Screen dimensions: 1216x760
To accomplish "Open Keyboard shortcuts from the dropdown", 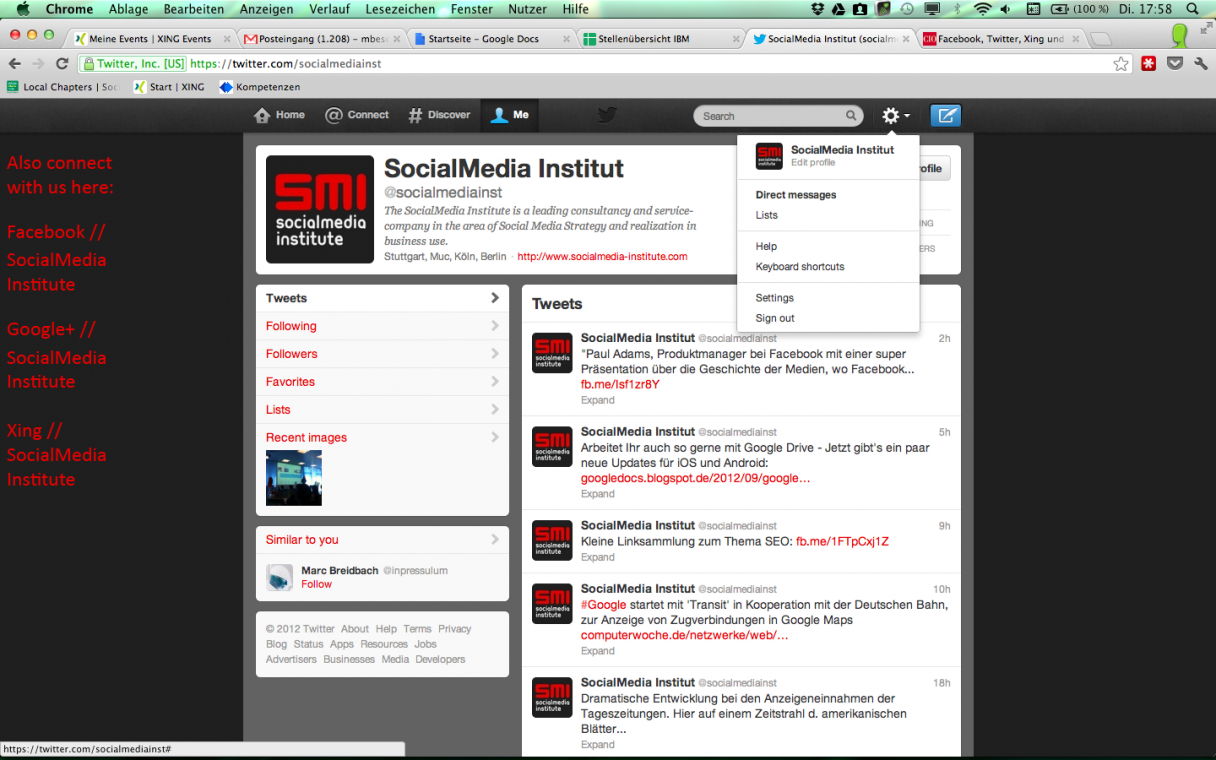I will click(800, 267).
